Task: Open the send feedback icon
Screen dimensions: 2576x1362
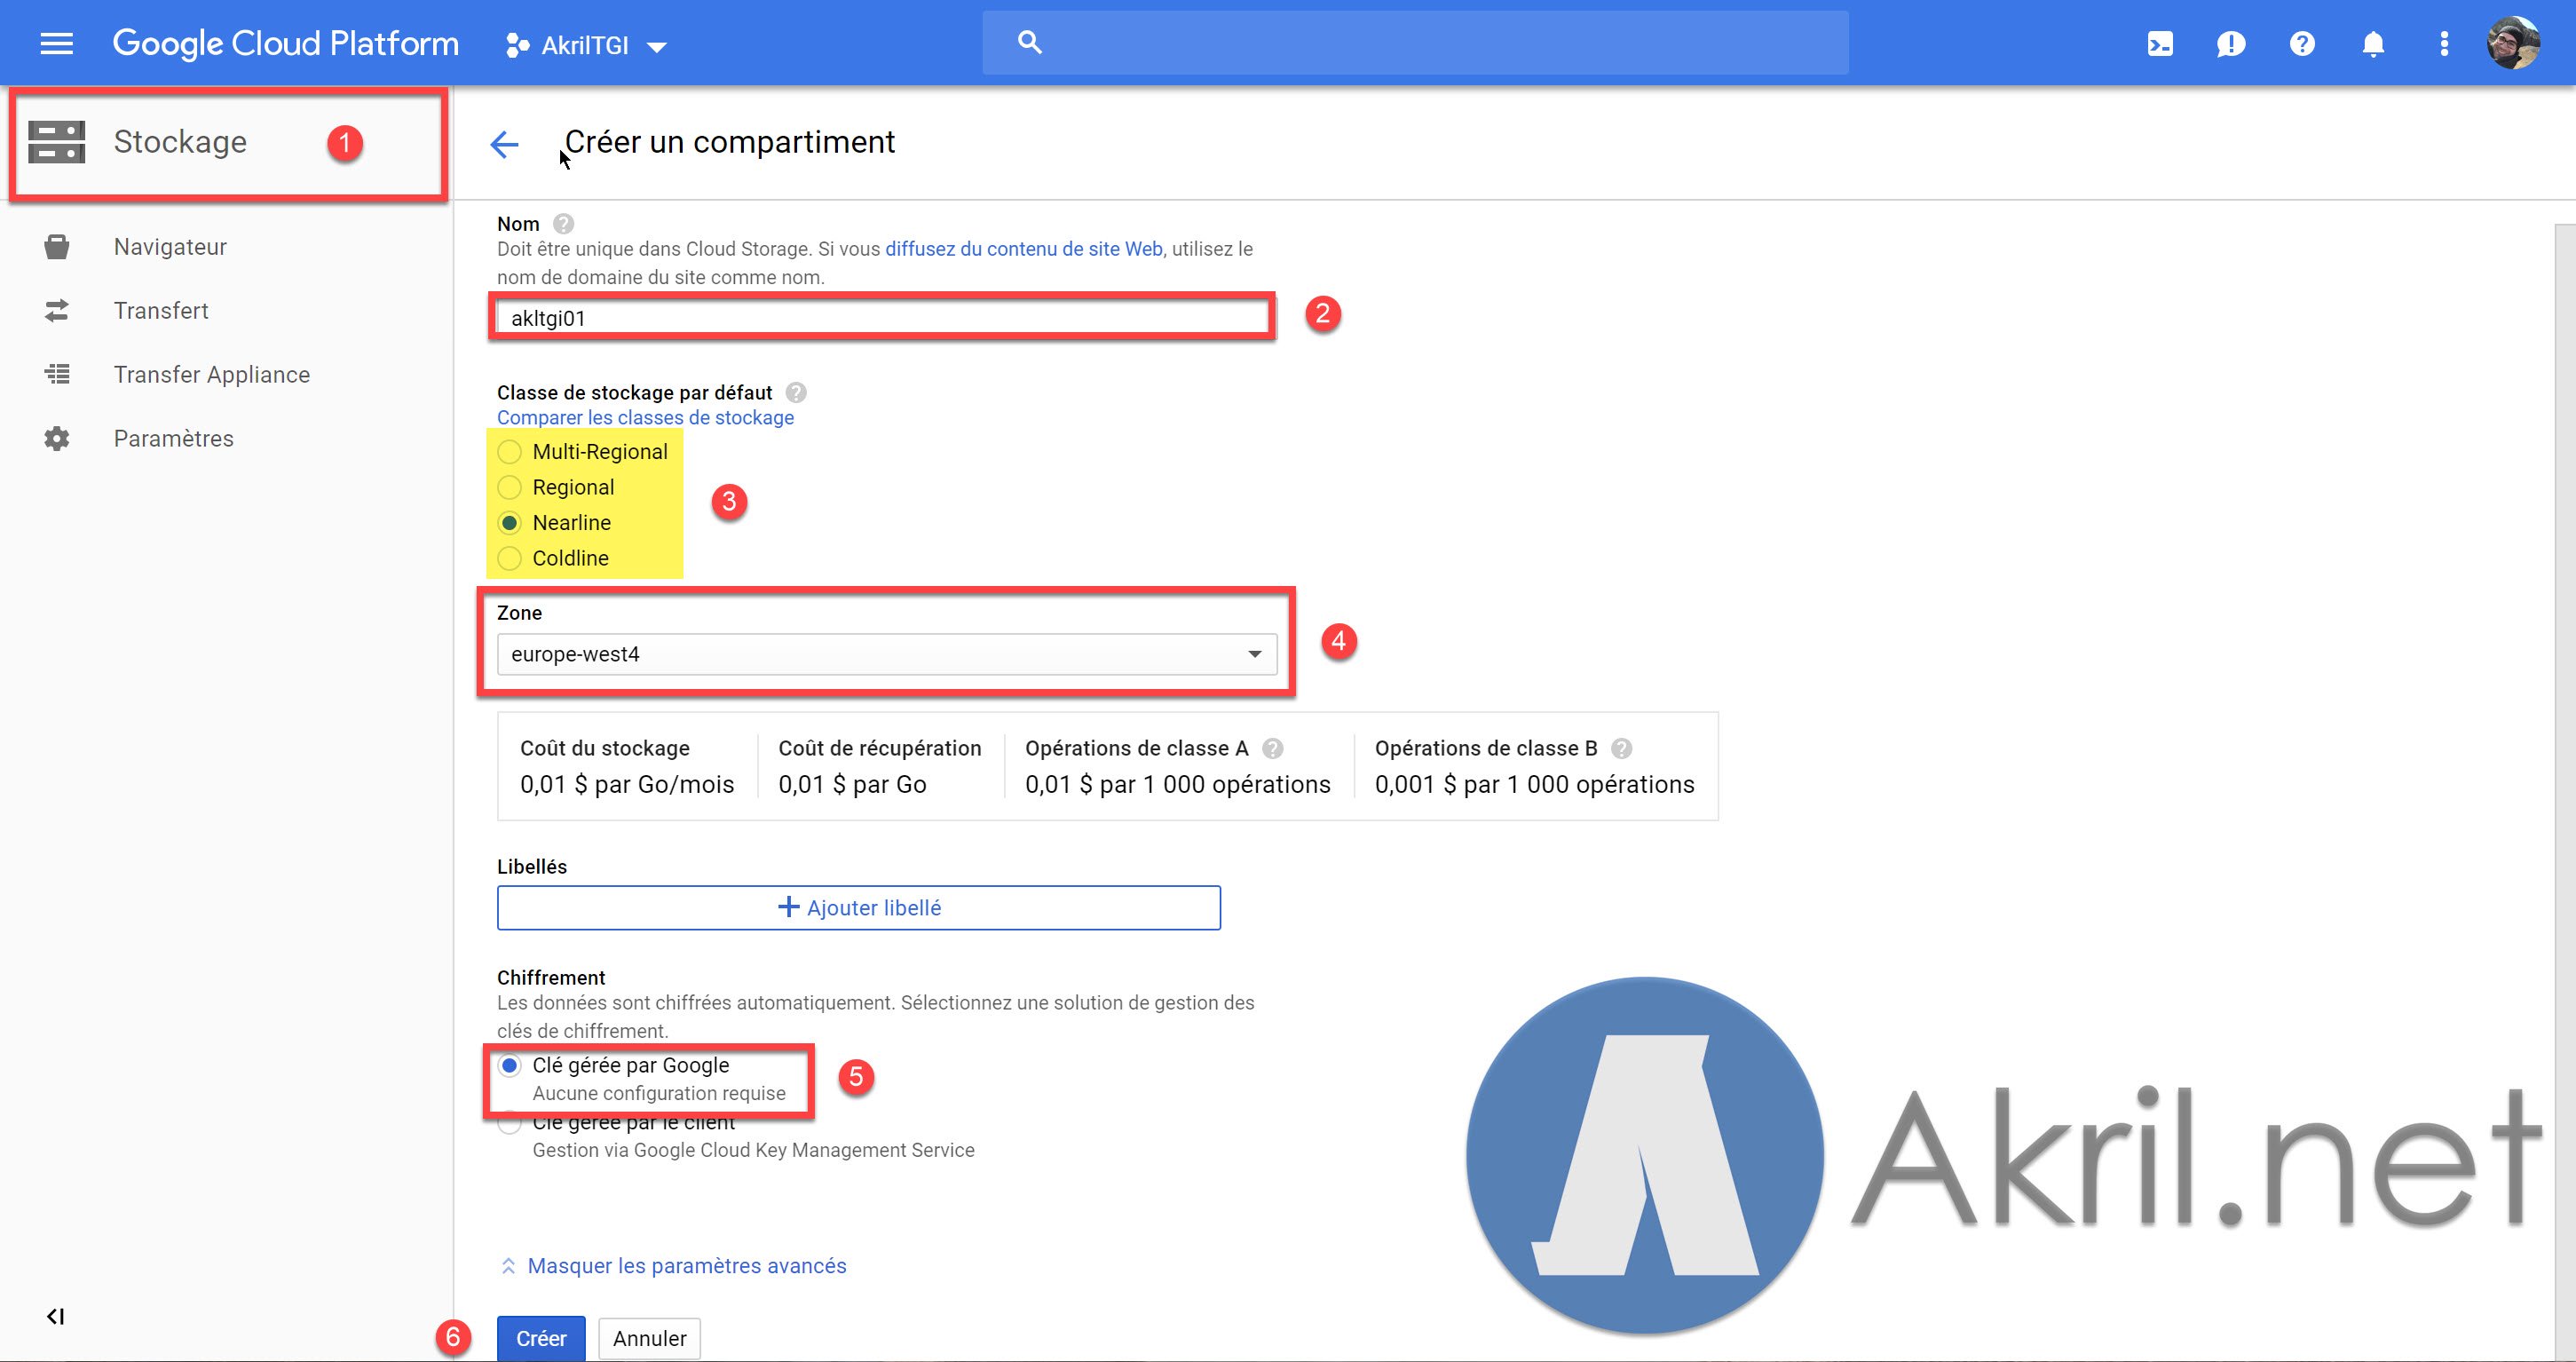Action: coord(2231,44)
